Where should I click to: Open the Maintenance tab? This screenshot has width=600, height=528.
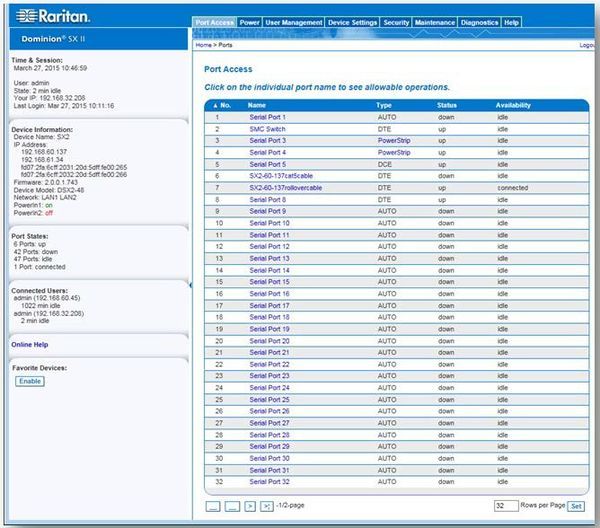434,22
